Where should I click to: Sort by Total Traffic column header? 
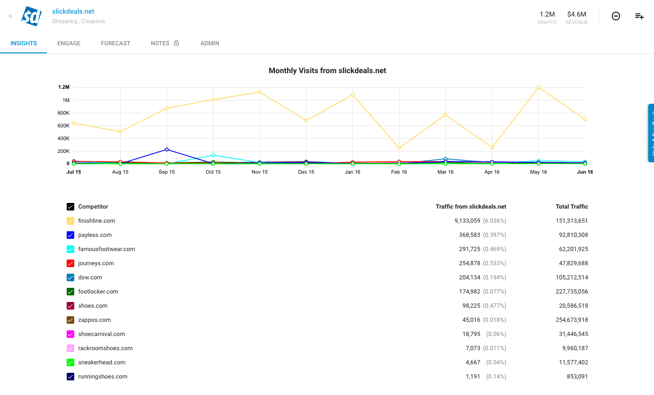(x=571, y=206)
